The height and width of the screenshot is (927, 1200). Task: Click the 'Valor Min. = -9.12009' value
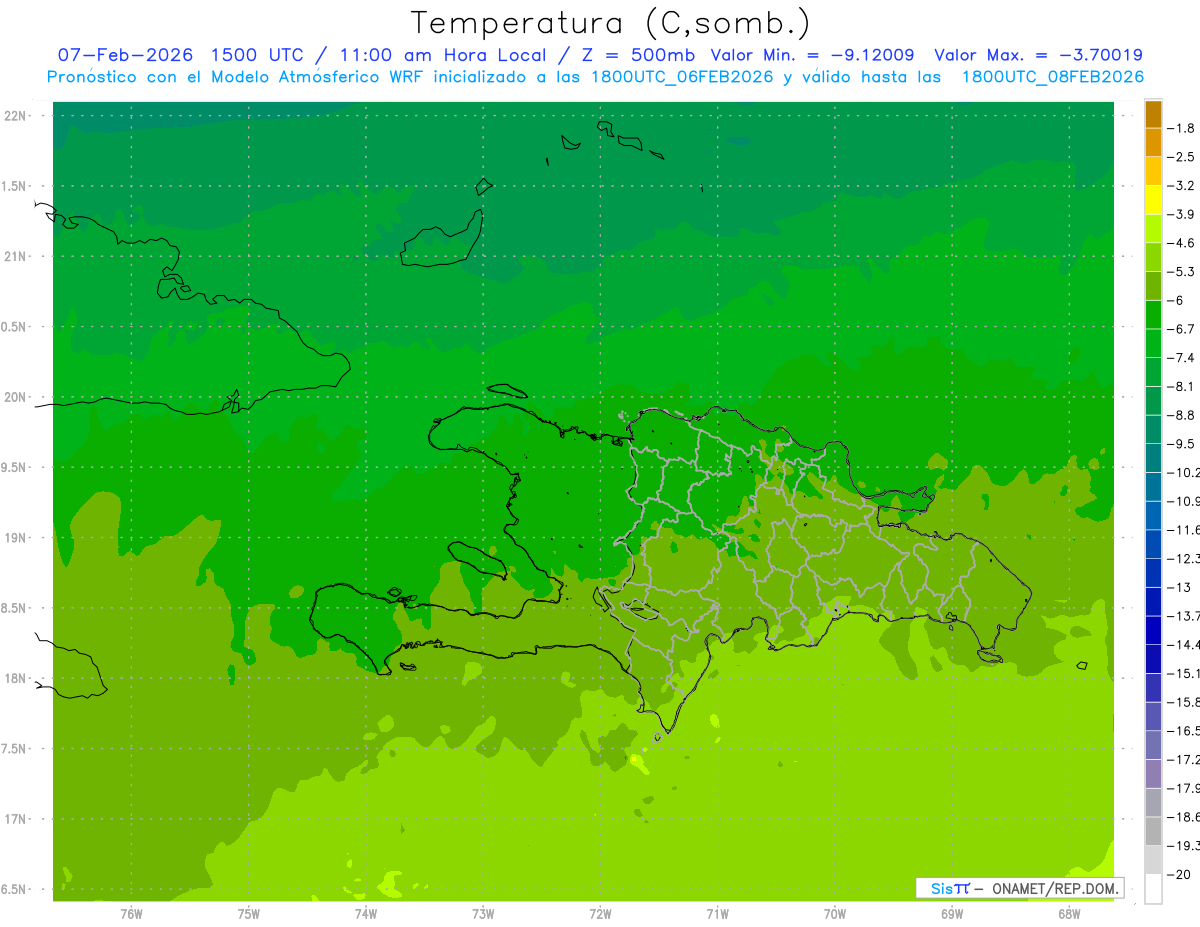tap(812, 55)
